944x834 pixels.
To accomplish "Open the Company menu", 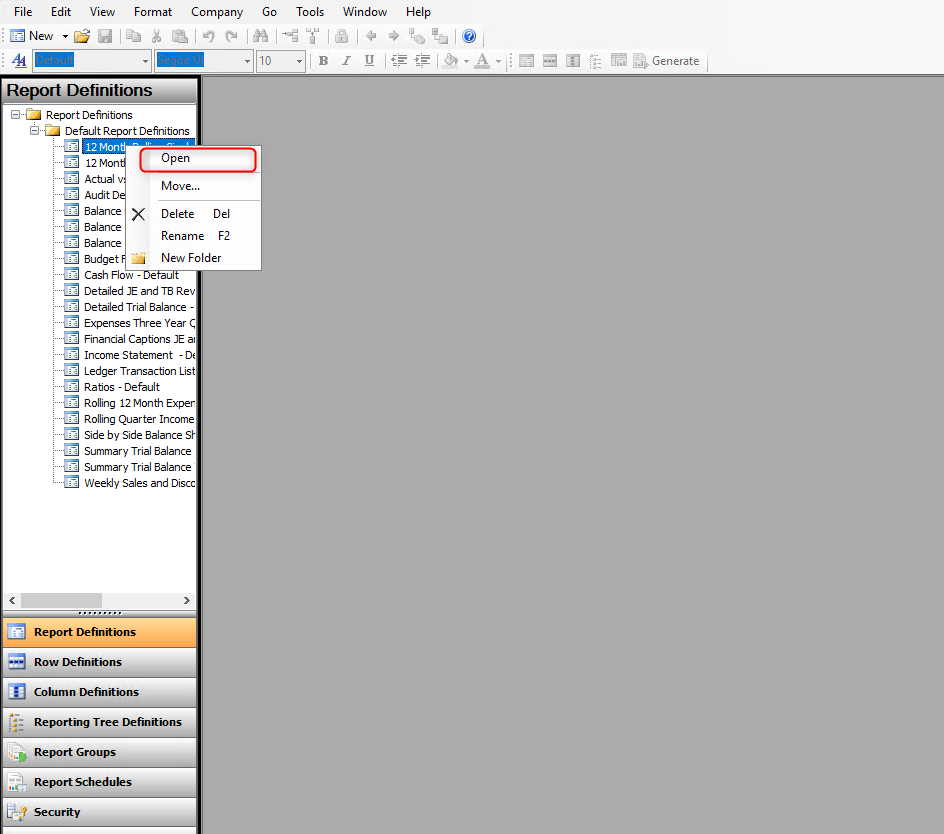I will tap(216, 12).
